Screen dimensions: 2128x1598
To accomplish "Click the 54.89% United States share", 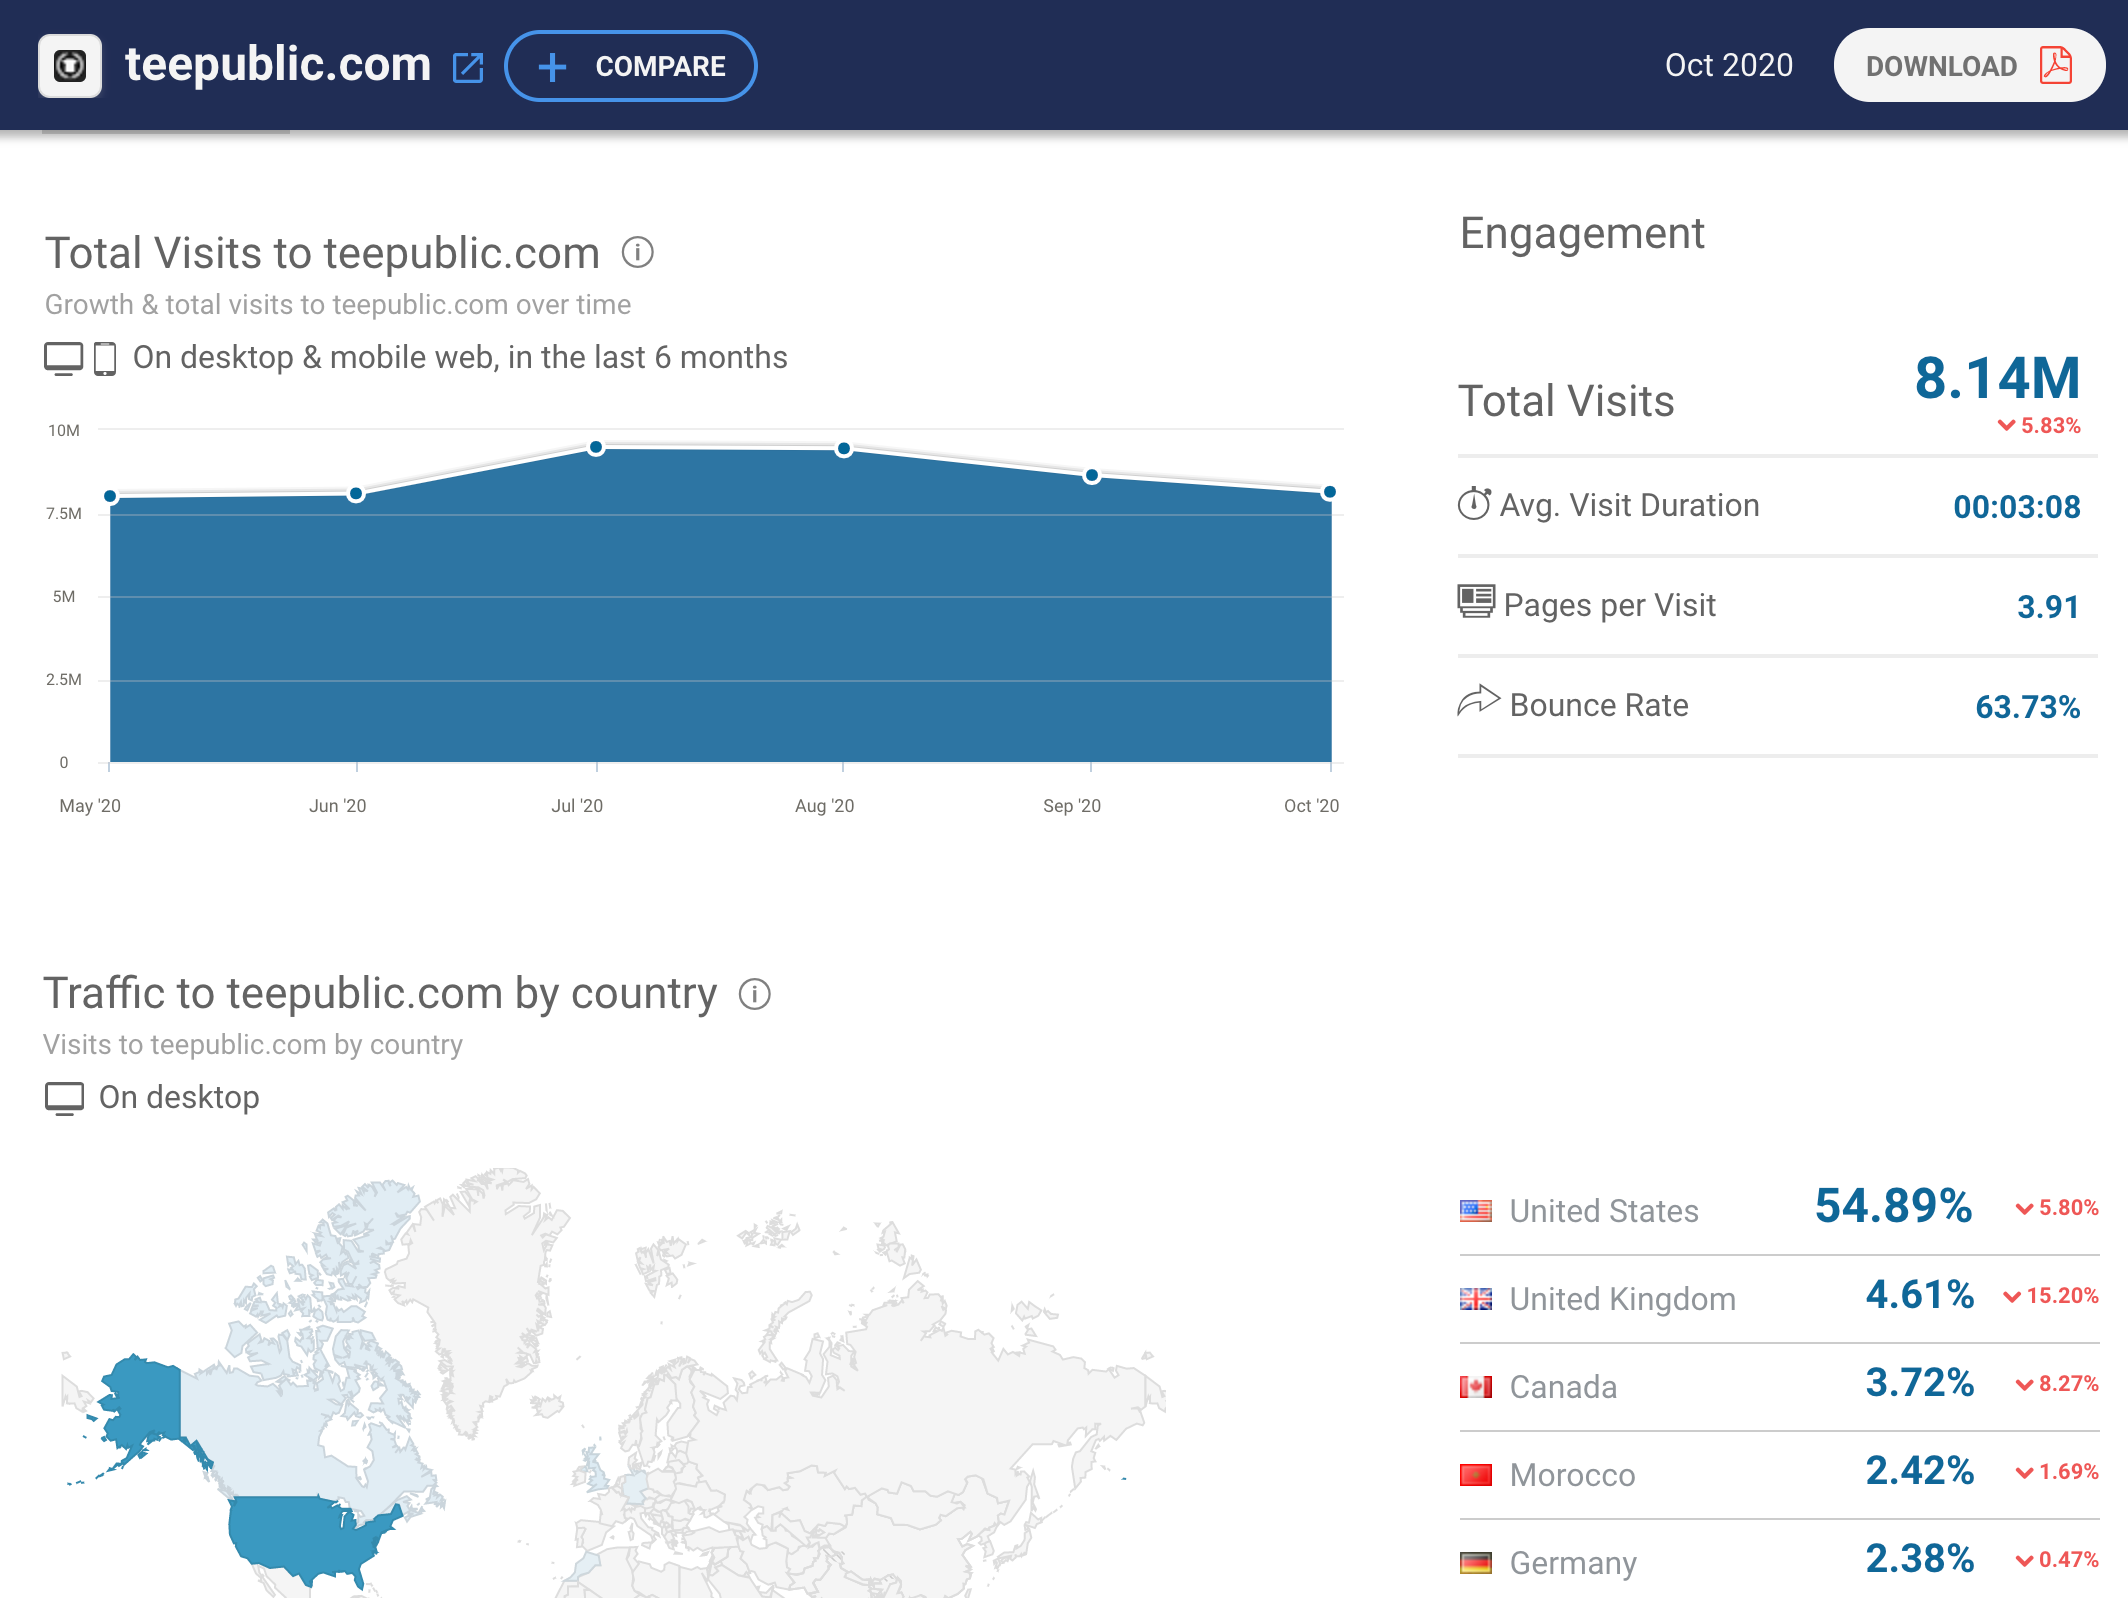I will click(x=1894, y=1206).
